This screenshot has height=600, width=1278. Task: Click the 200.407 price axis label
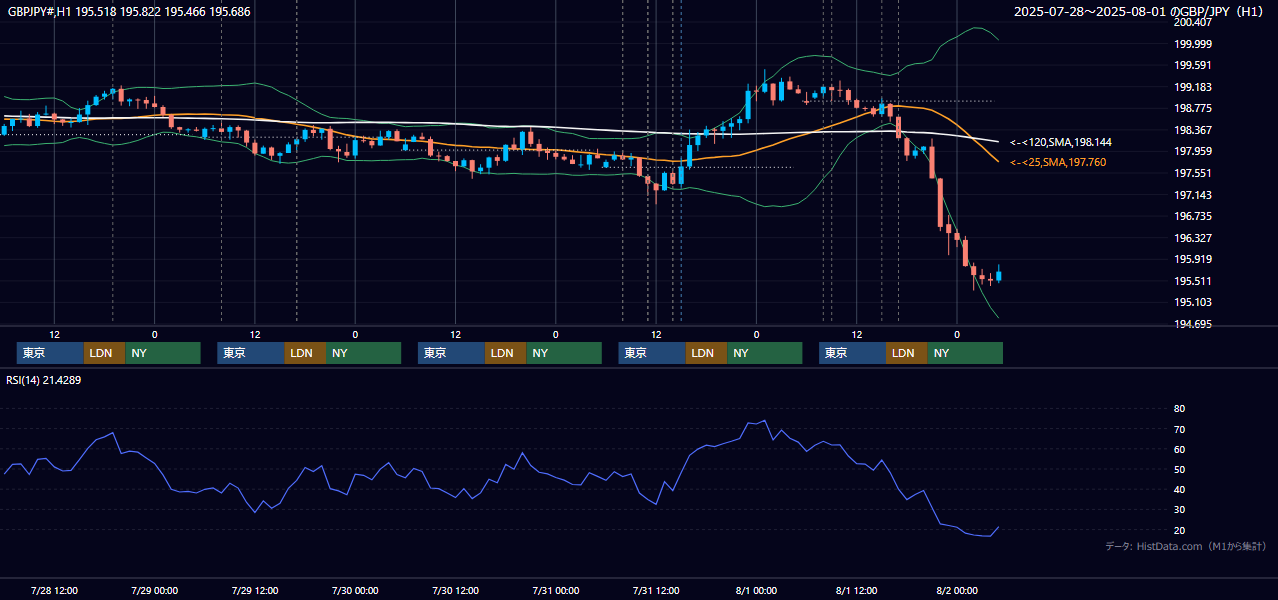(x=1193, y=22)
